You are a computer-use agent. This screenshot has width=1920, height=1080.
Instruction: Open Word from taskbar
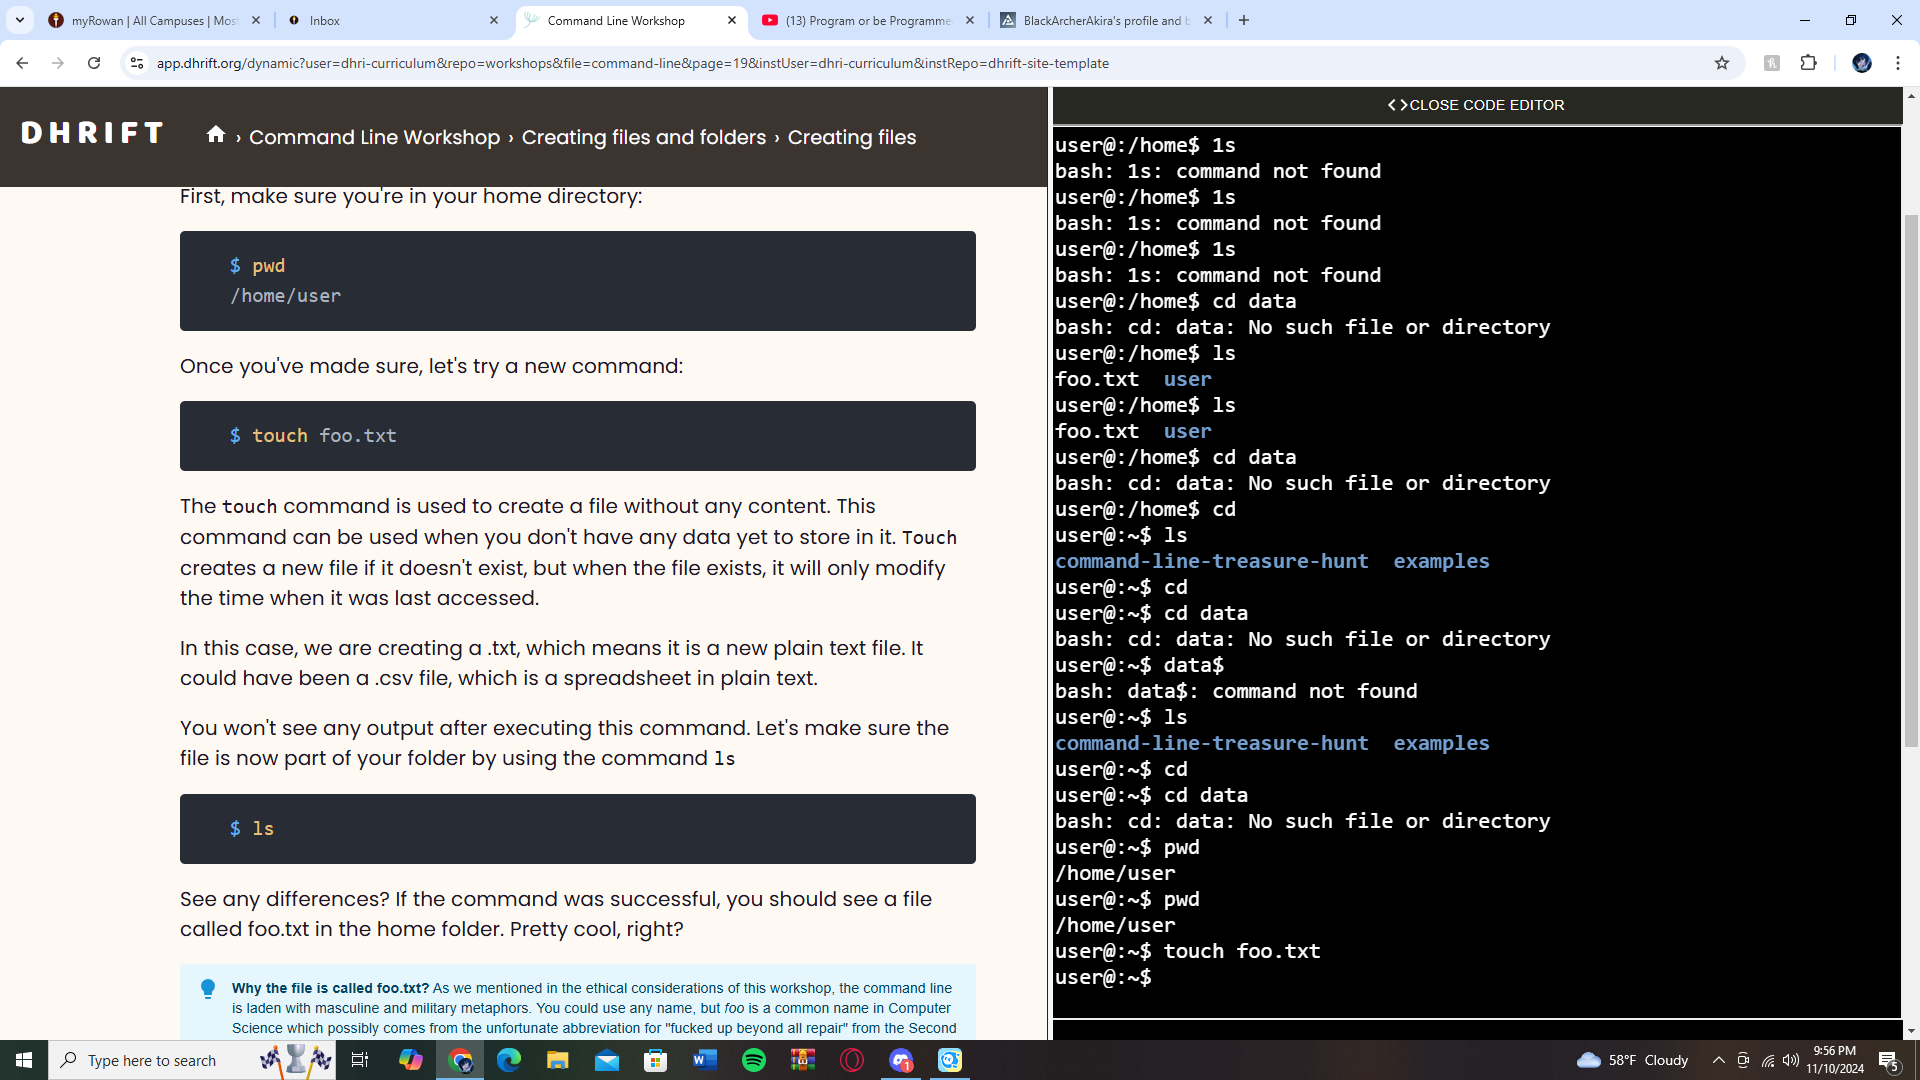(705, 1060)
